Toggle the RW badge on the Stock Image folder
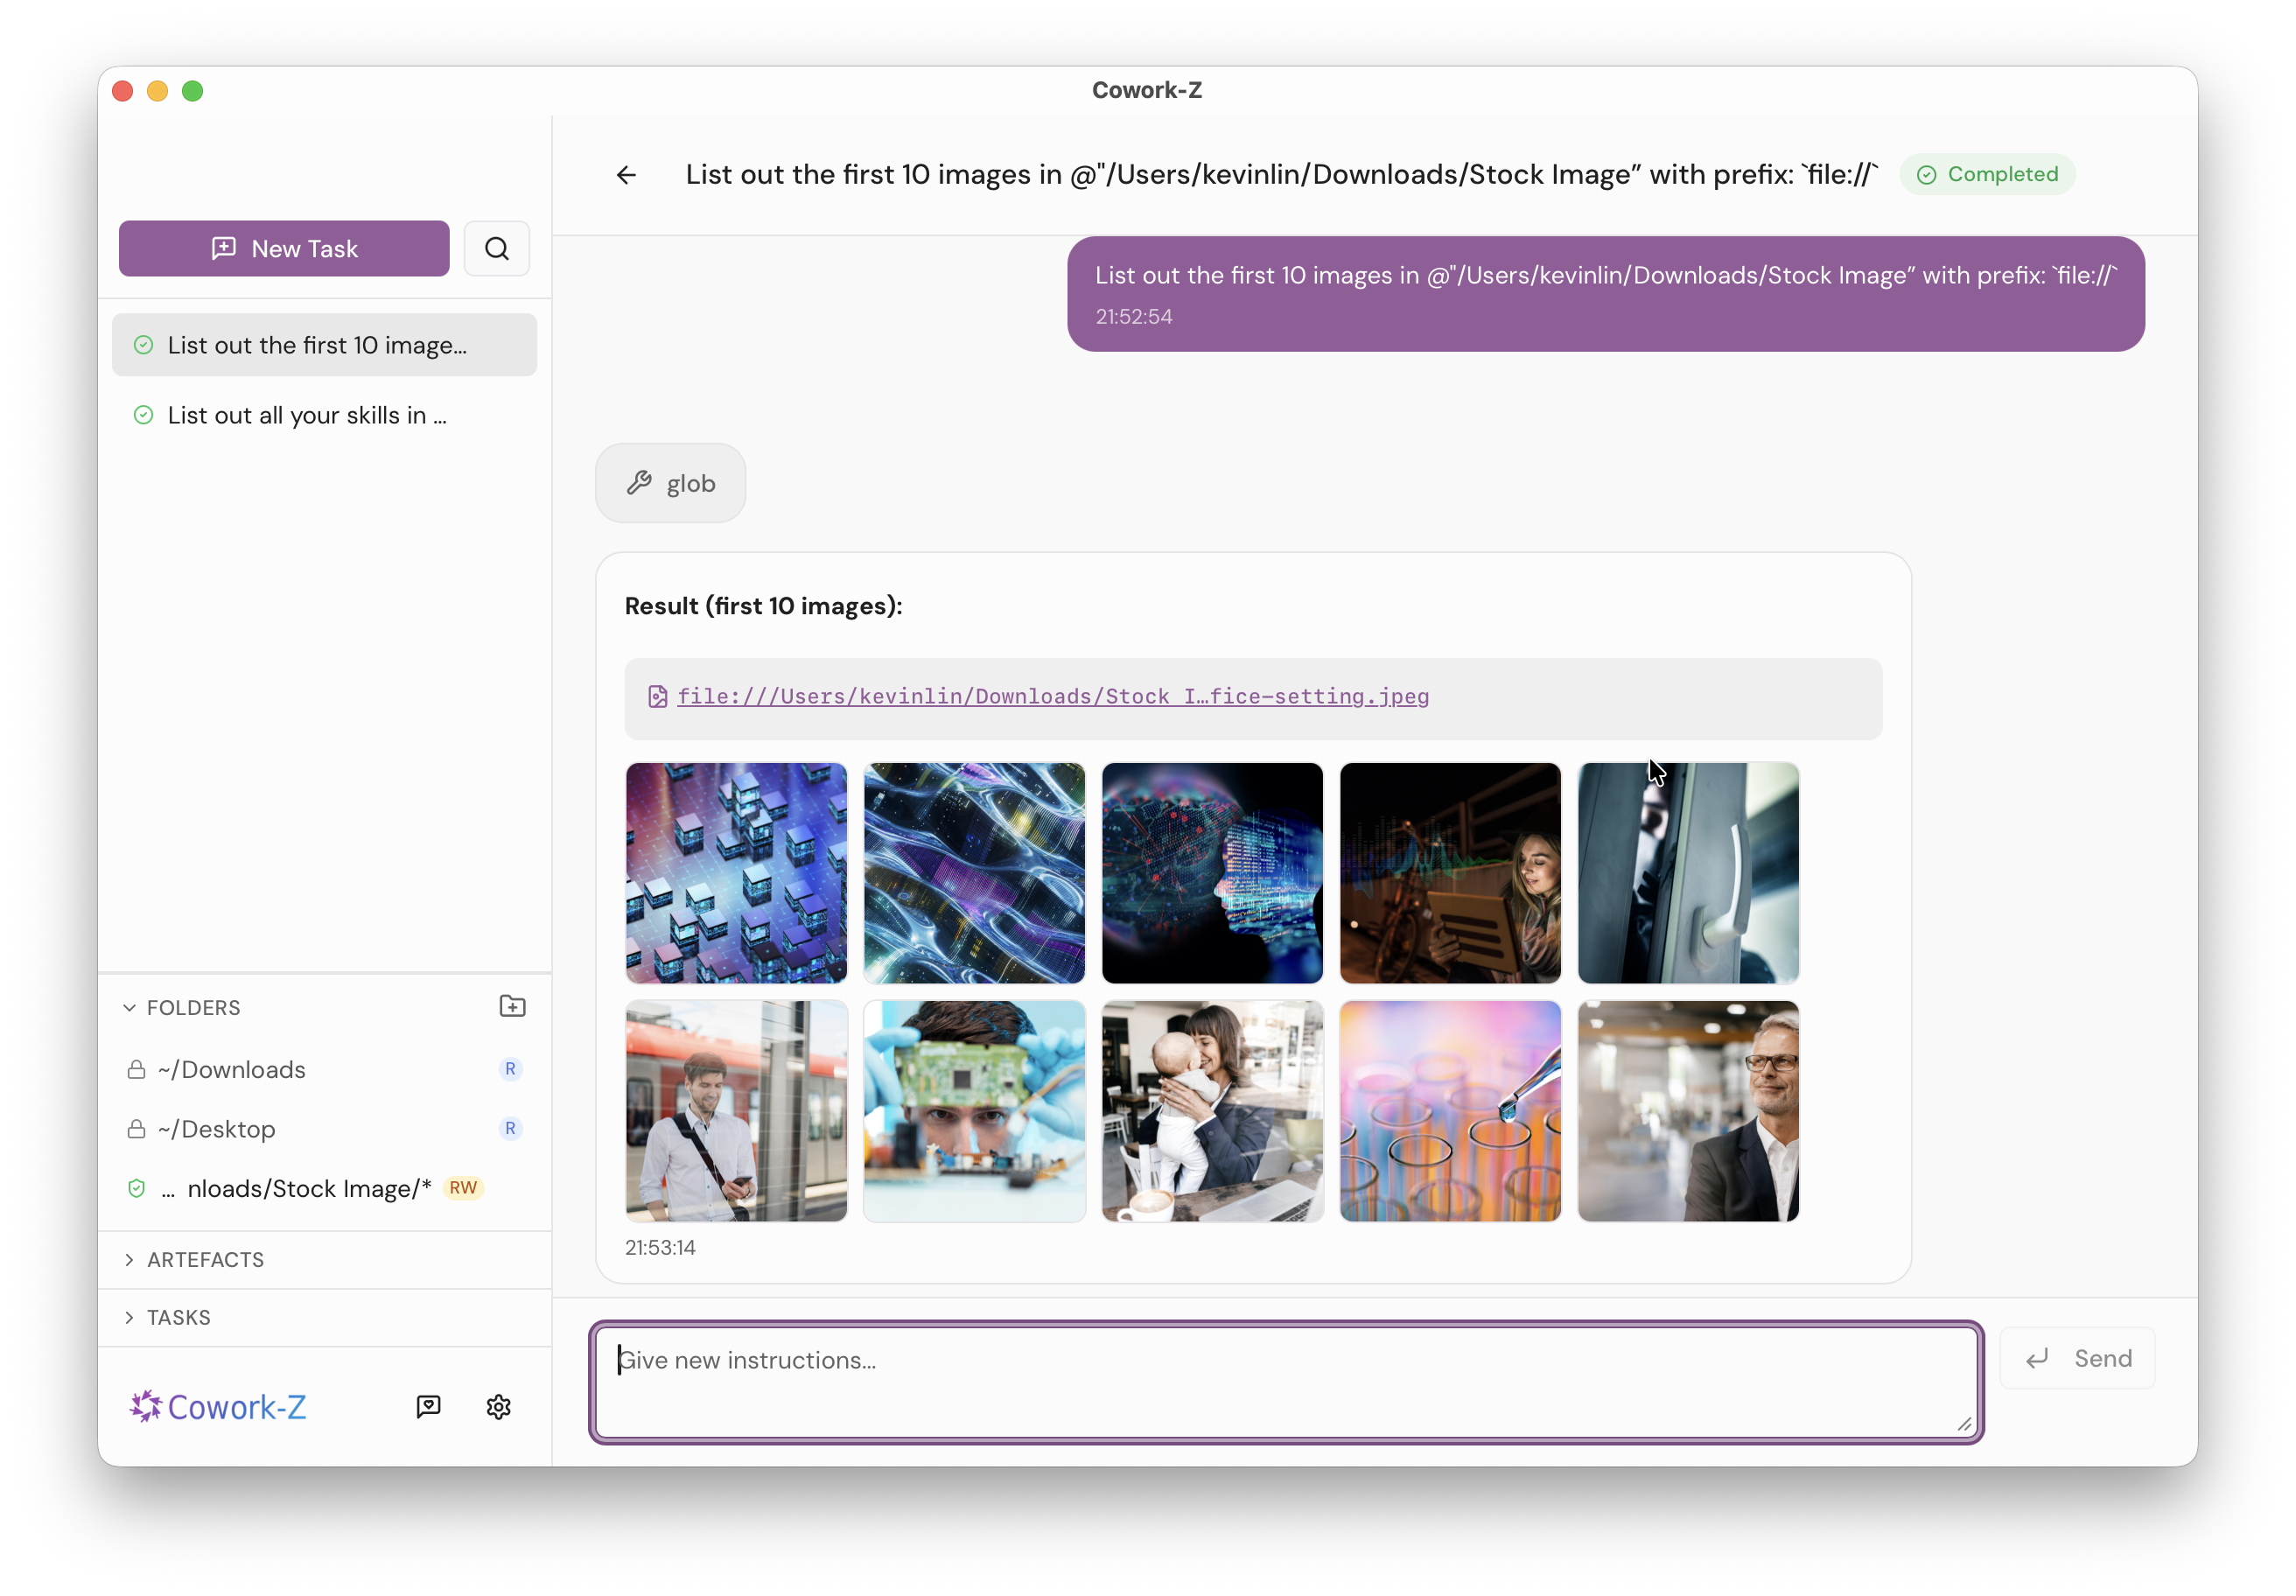 point(463,1188)
